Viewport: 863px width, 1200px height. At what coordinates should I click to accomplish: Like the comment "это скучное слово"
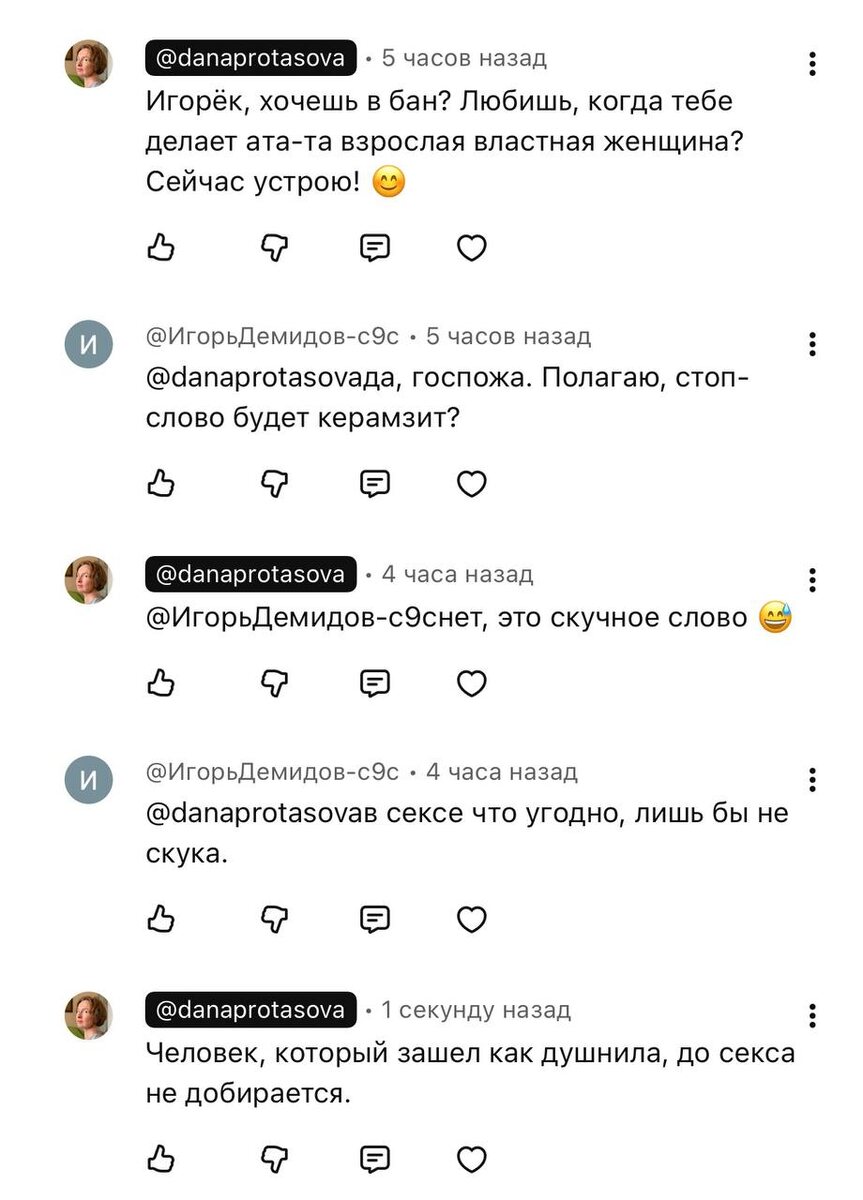coord(162,684)
